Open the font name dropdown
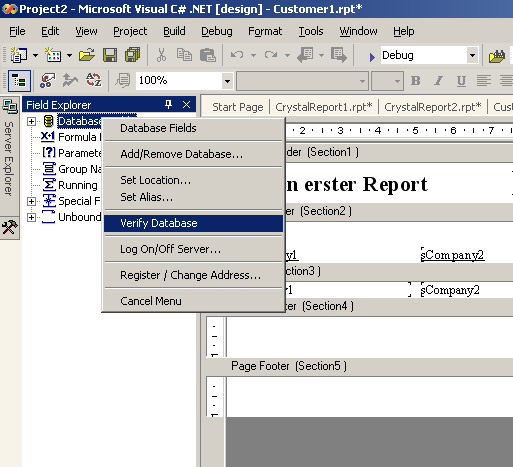 pyautogui.click(x=362, y=81)
